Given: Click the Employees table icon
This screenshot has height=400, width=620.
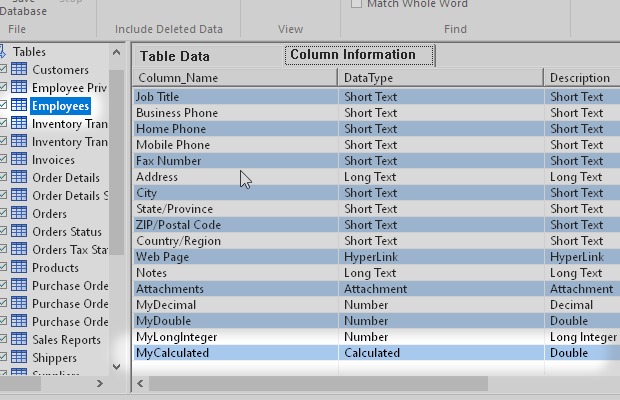Looking at the screenshot, I should pos(19,106).
